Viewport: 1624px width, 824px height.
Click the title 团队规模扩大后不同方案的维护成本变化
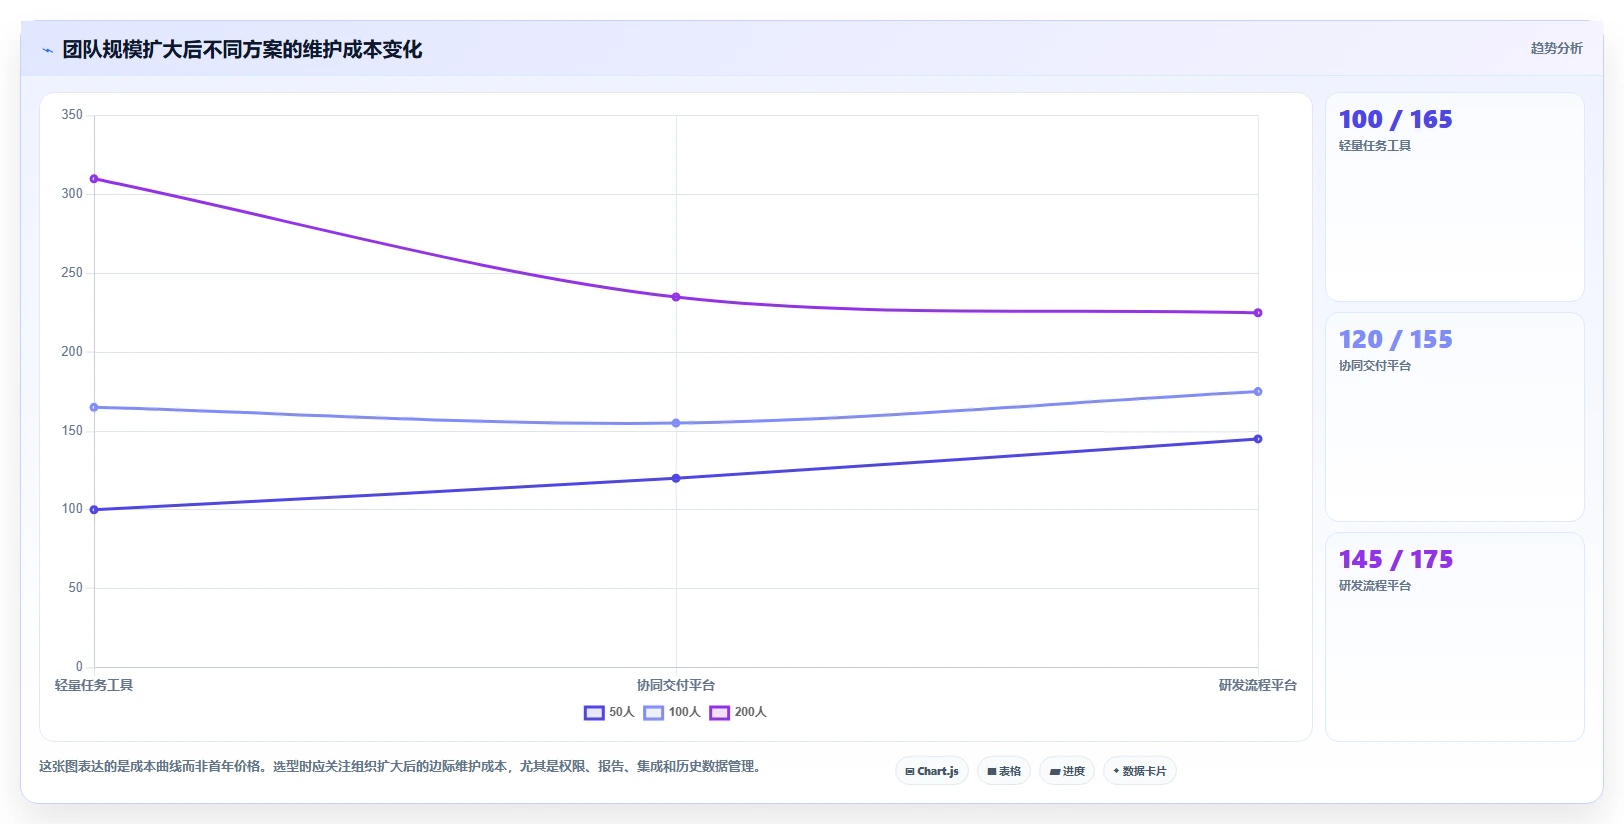pyautogui.click(x=242, y=50)
